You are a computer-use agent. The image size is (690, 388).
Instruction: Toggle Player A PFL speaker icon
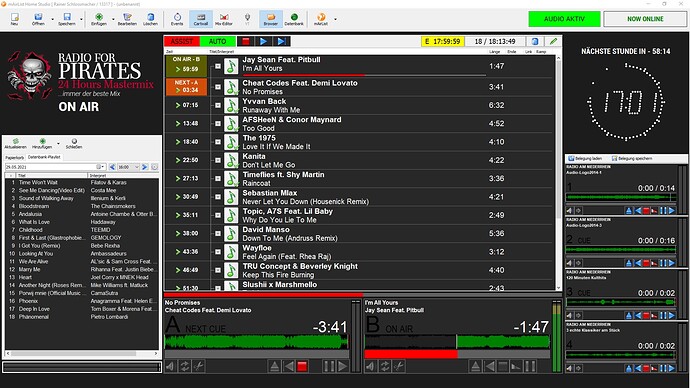(171, 366)
